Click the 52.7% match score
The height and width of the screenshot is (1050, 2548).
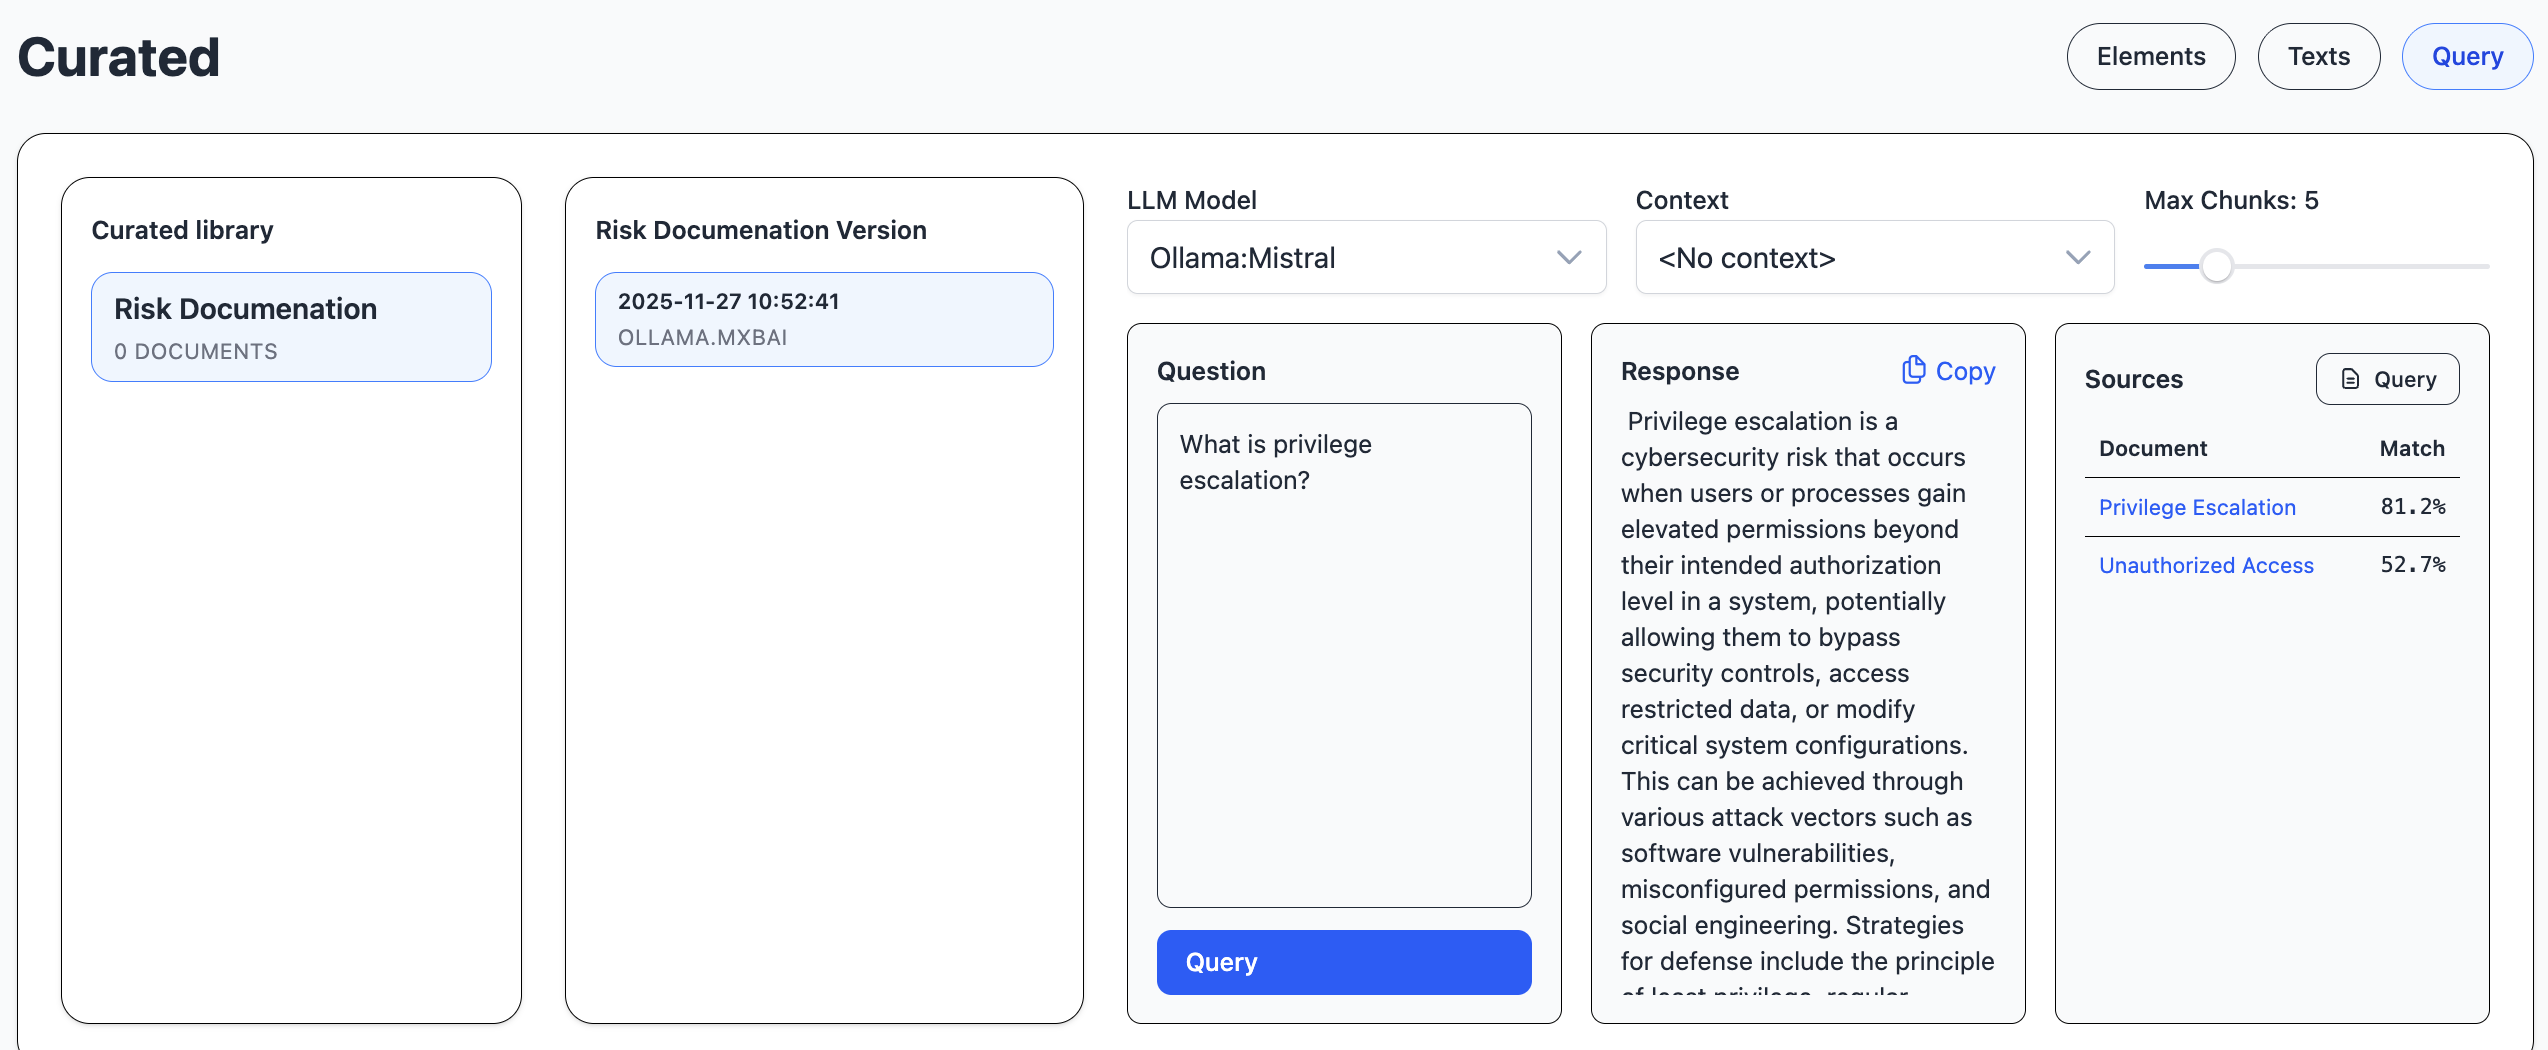click(2411, 565)
